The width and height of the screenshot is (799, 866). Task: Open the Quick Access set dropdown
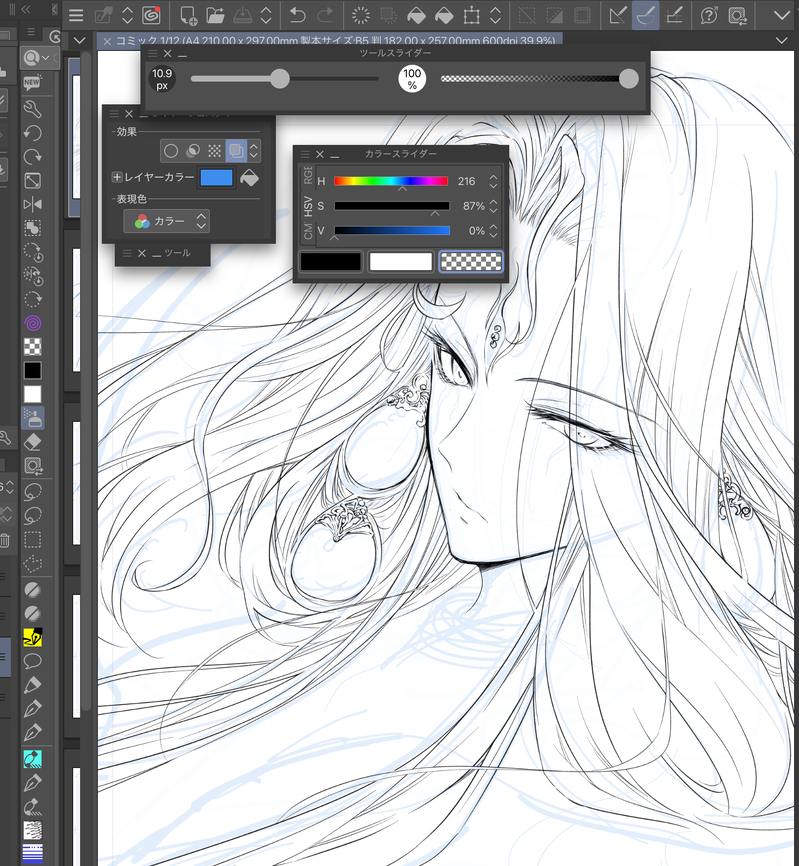click(40, 57)
